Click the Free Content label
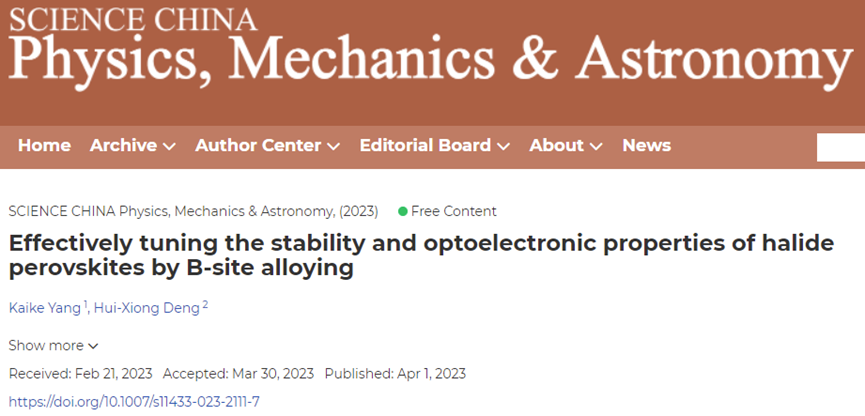Screen dimensions: 865x416 [x=454, y=211]
